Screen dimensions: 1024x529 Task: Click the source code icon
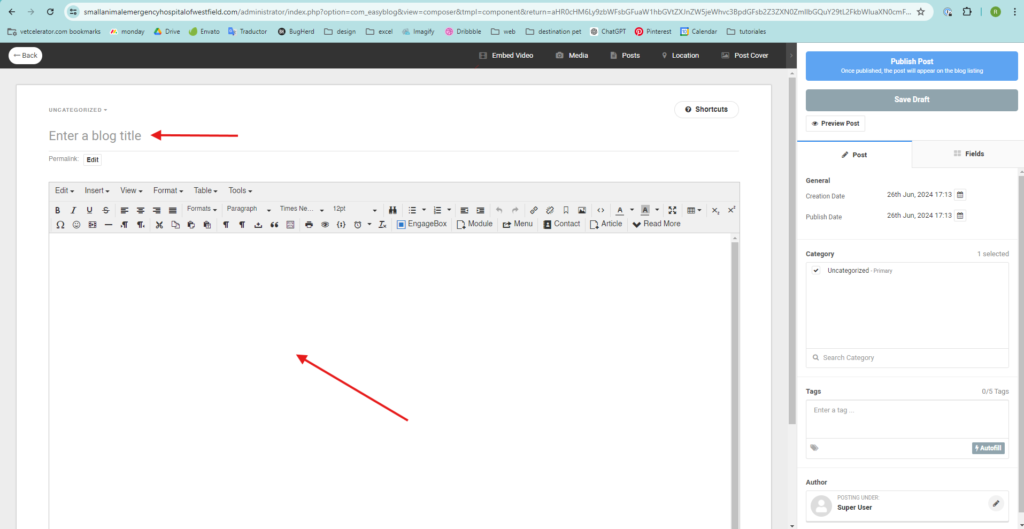[599, 210]
